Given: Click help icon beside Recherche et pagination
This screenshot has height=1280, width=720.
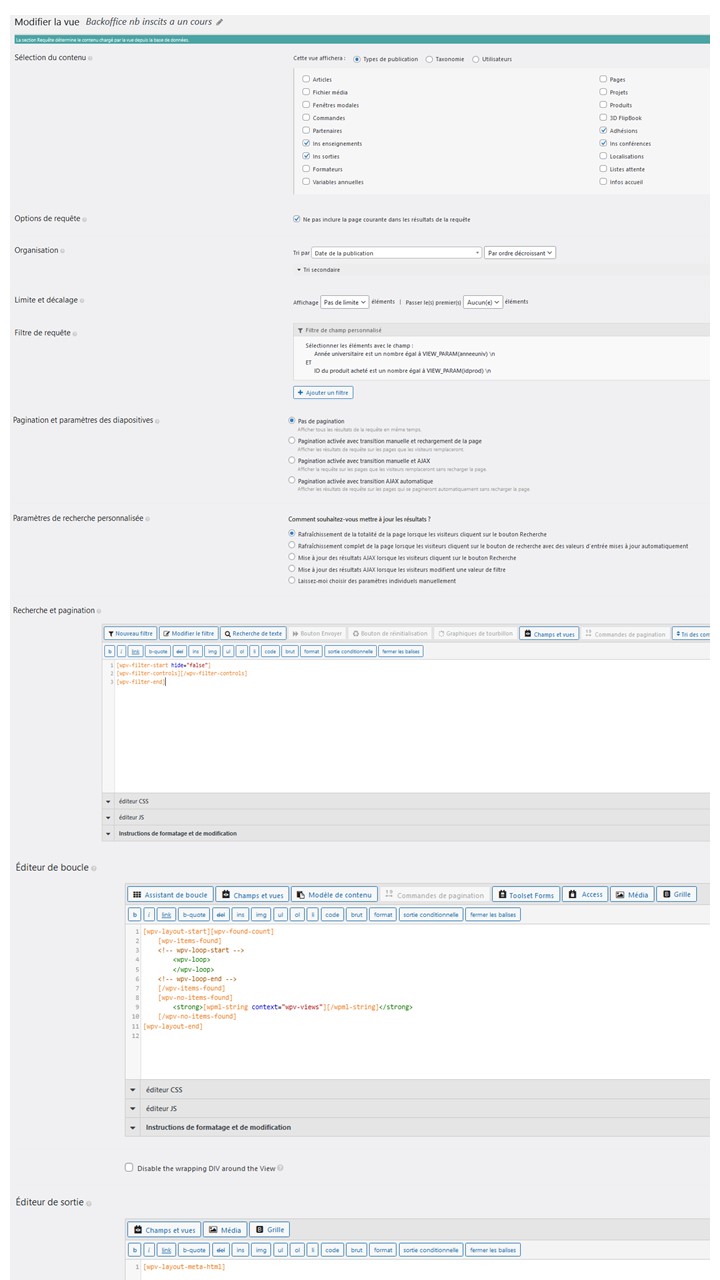Looking at the screenshot, I should pos(100,610).
